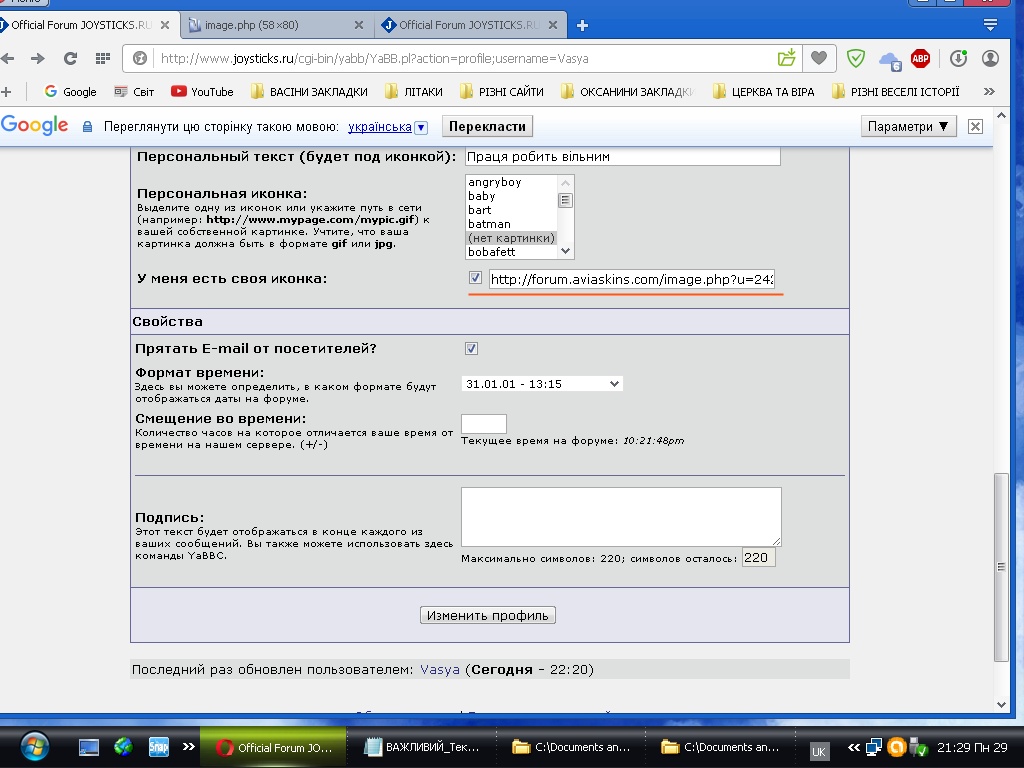The image size is (1024, 768).
Task: Open the YouTube bookmark
Action: coord(202,92)
